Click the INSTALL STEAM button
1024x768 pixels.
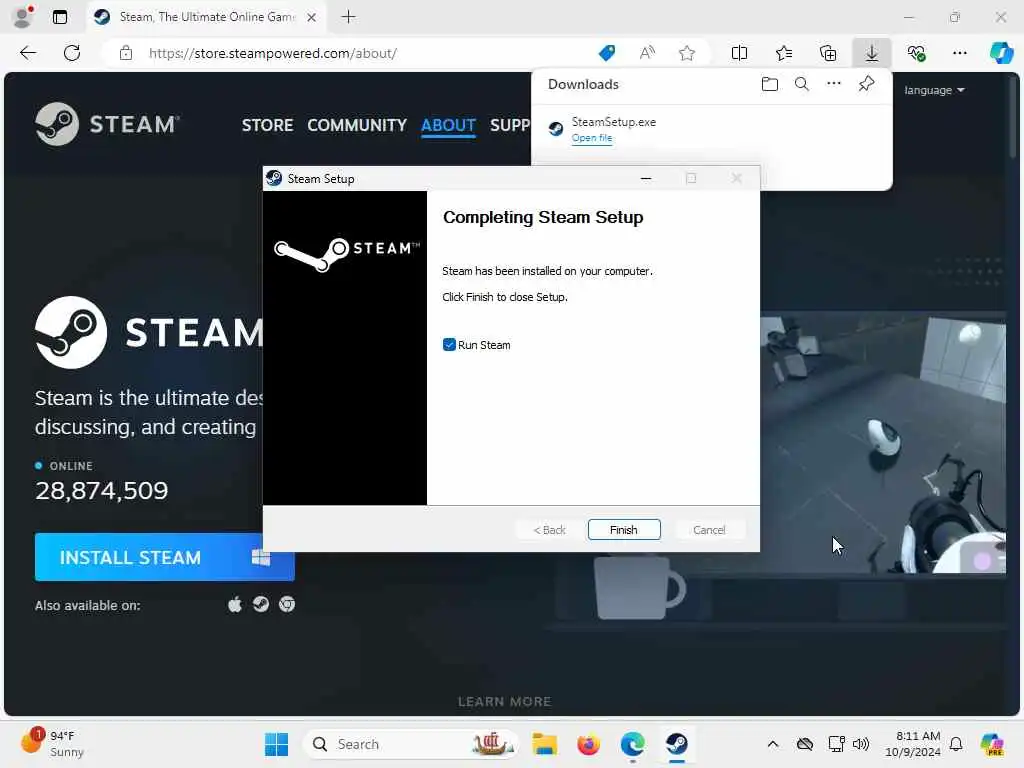coord(165,557)
